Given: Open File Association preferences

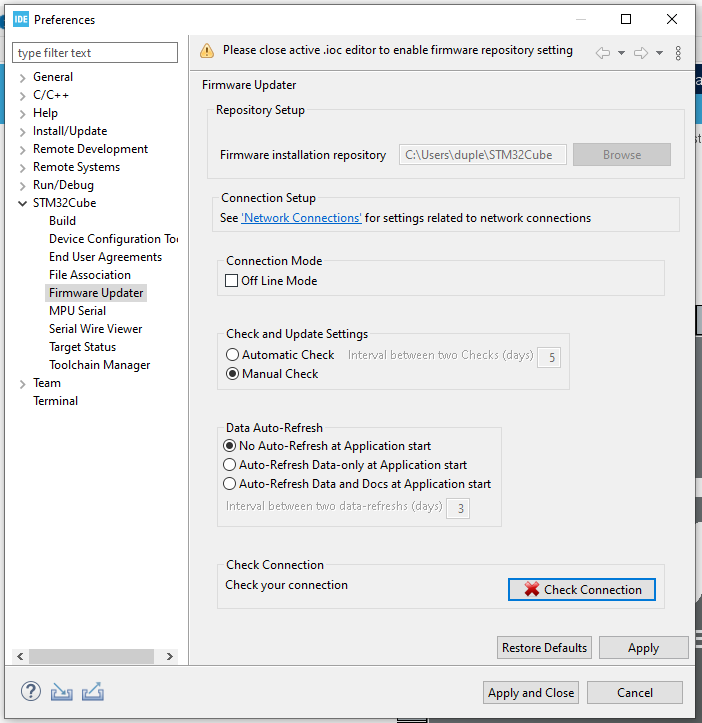Looking at the screenshot, I should [90, 275].
